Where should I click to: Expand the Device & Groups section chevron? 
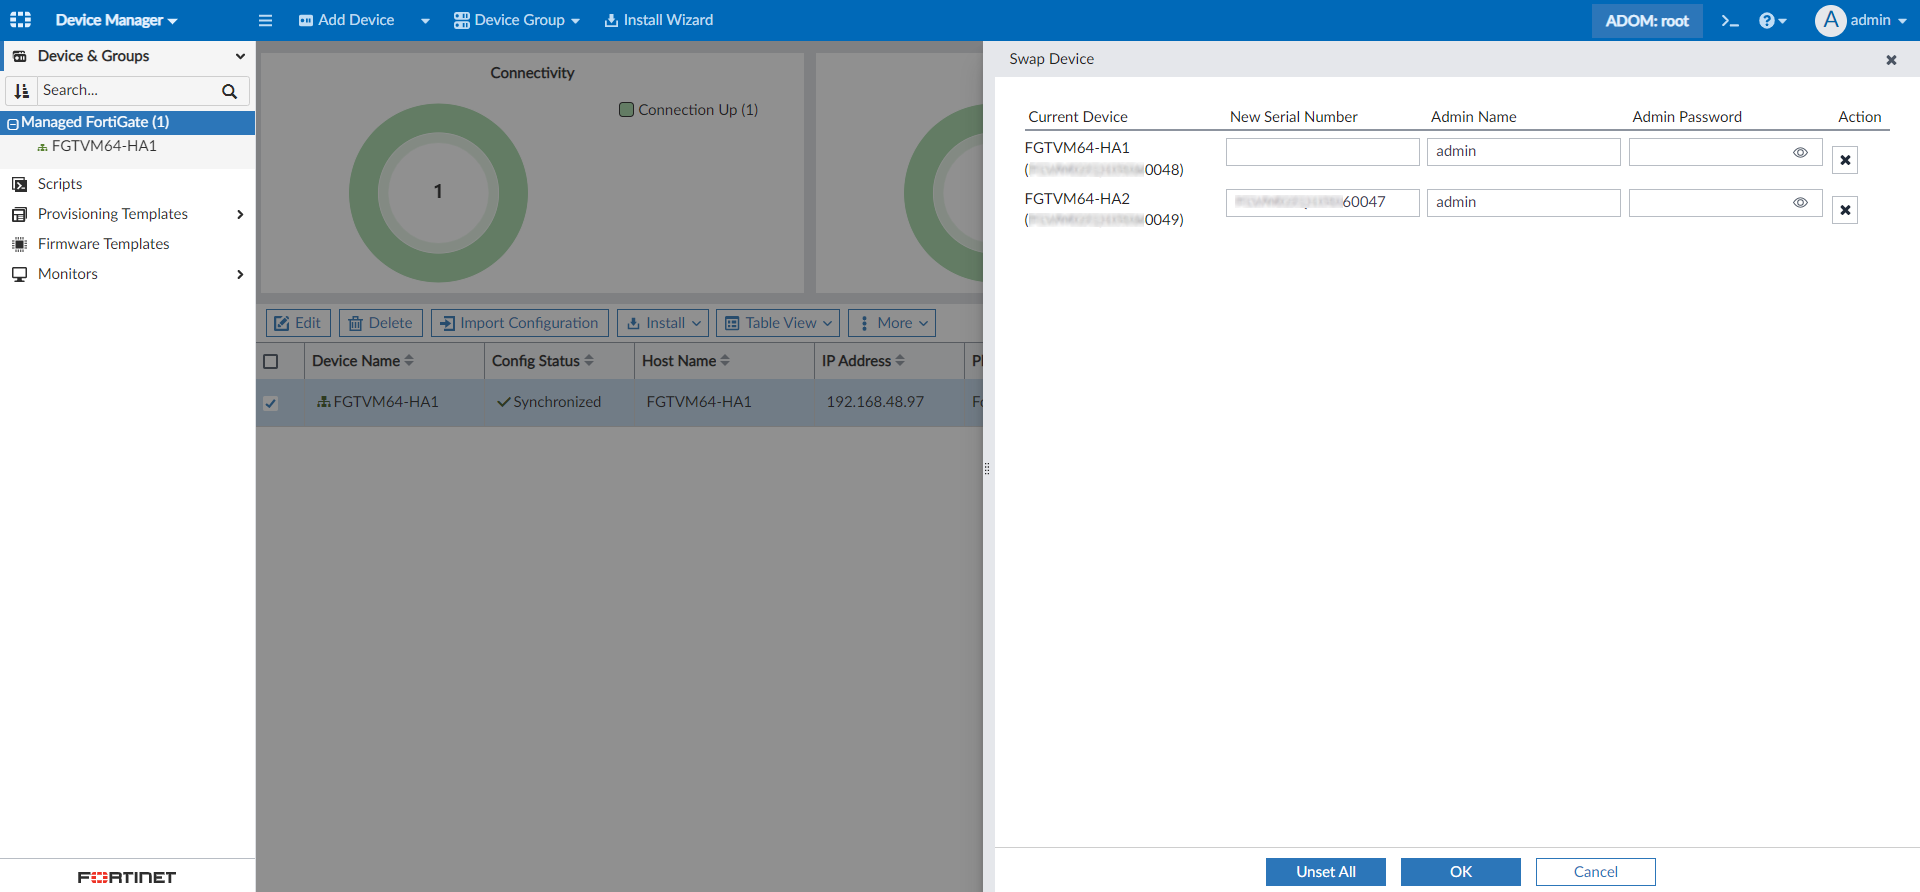point(240,56)
